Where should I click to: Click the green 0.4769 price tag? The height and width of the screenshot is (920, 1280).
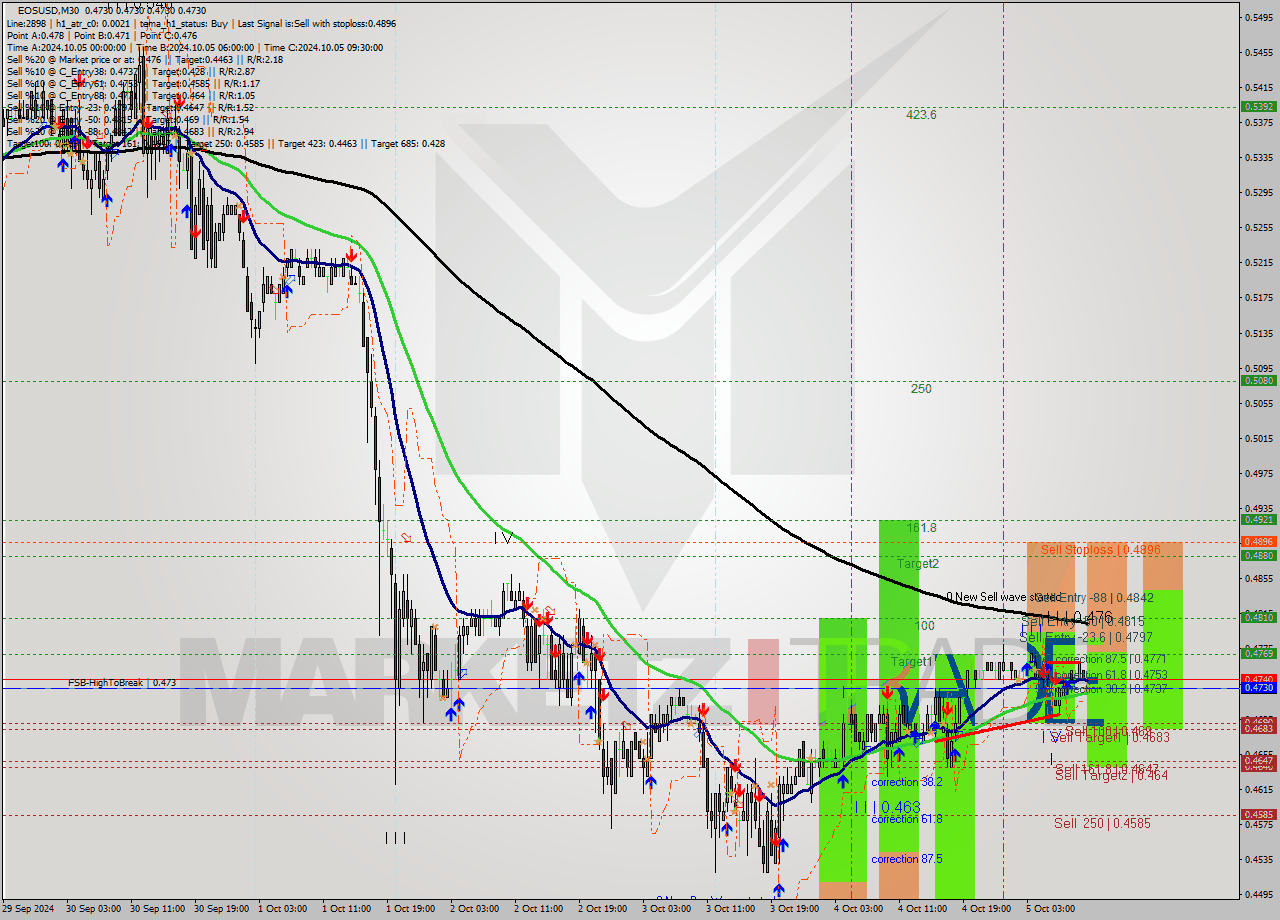1258,653
